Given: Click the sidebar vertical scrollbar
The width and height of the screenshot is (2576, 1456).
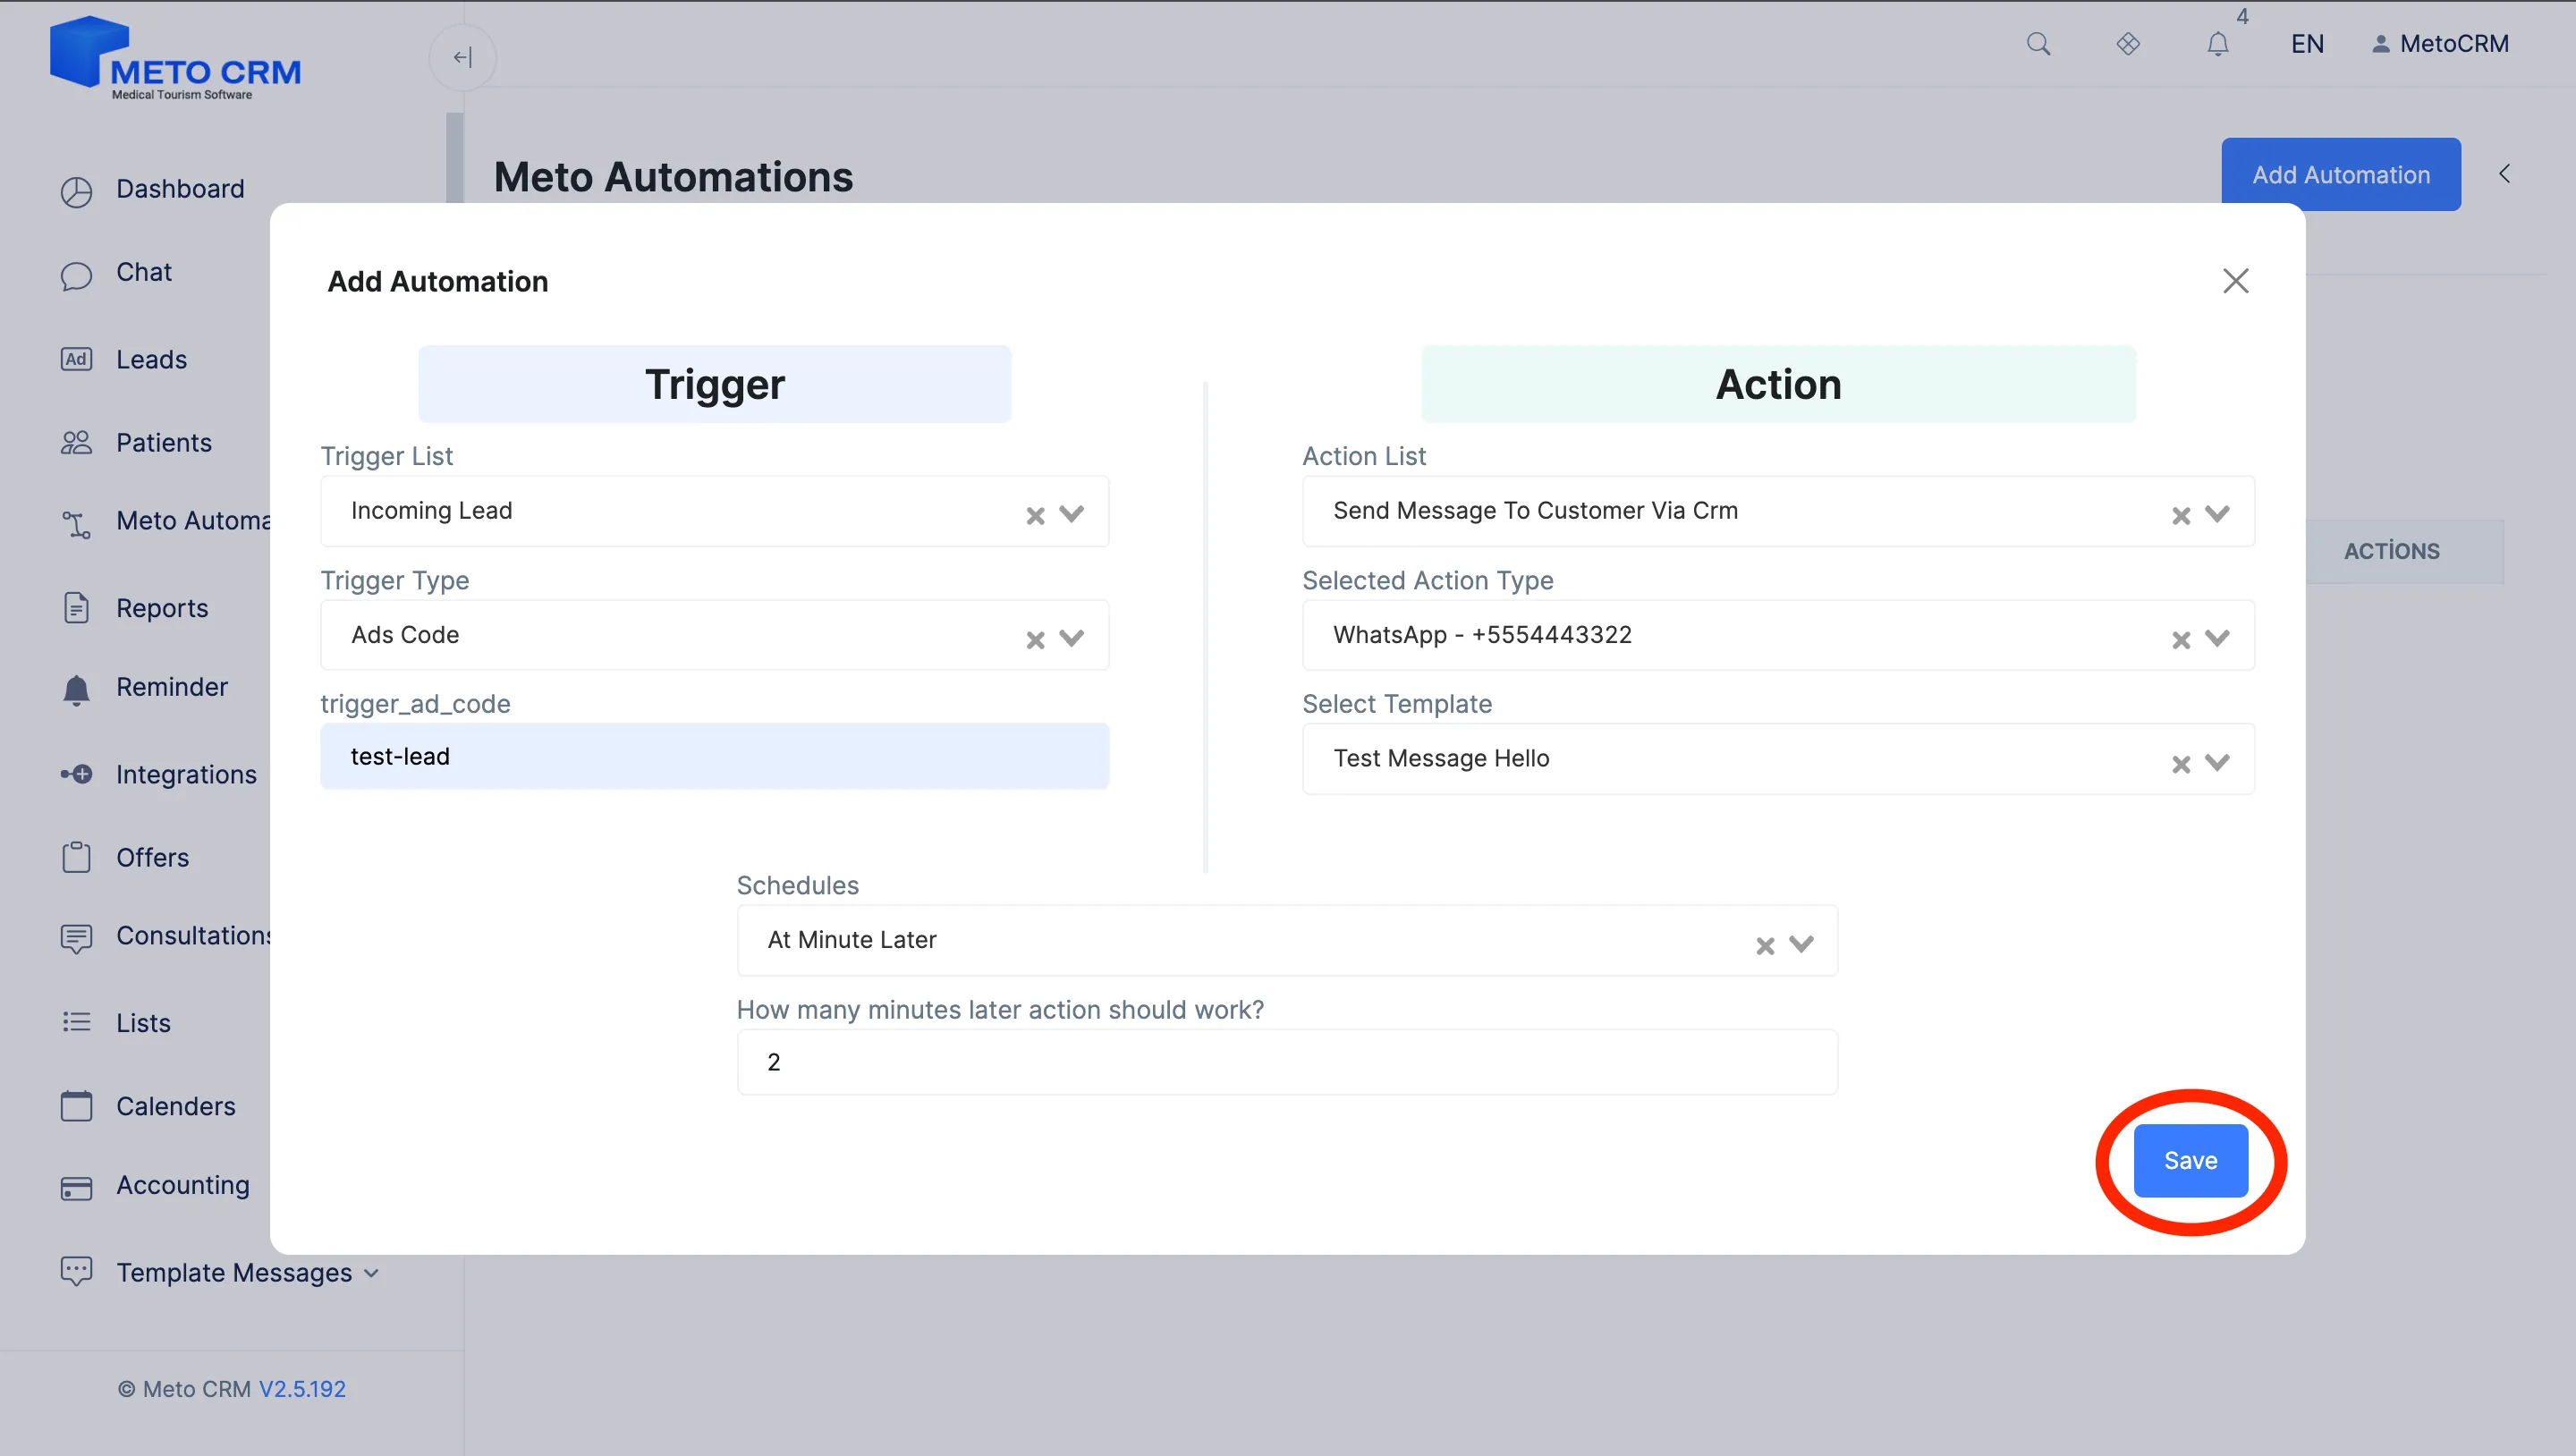Looking at the screenshot, I should pos(455,158).
